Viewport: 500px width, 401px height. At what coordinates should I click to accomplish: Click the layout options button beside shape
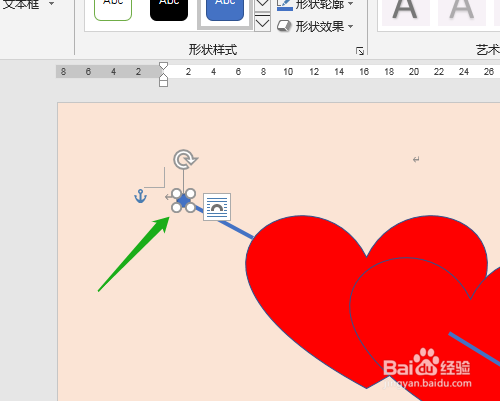(x=217, y=207)
